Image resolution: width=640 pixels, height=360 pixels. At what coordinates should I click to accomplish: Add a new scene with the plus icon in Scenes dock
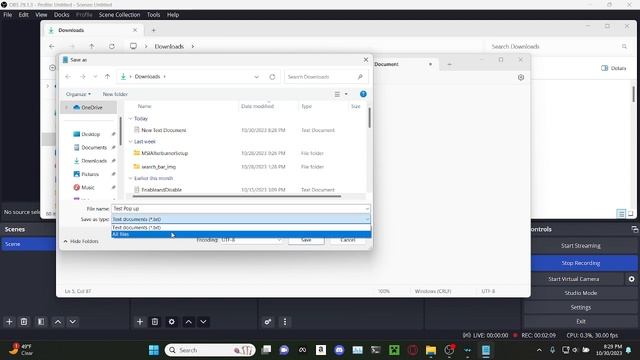pos(9,322)
